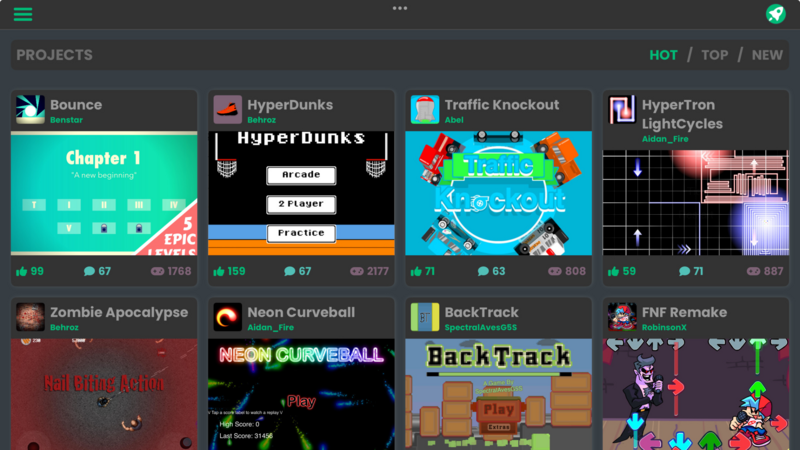View author Behroz under Zombie Apocalypse
The image size is (800, 450).
(64, 328)
